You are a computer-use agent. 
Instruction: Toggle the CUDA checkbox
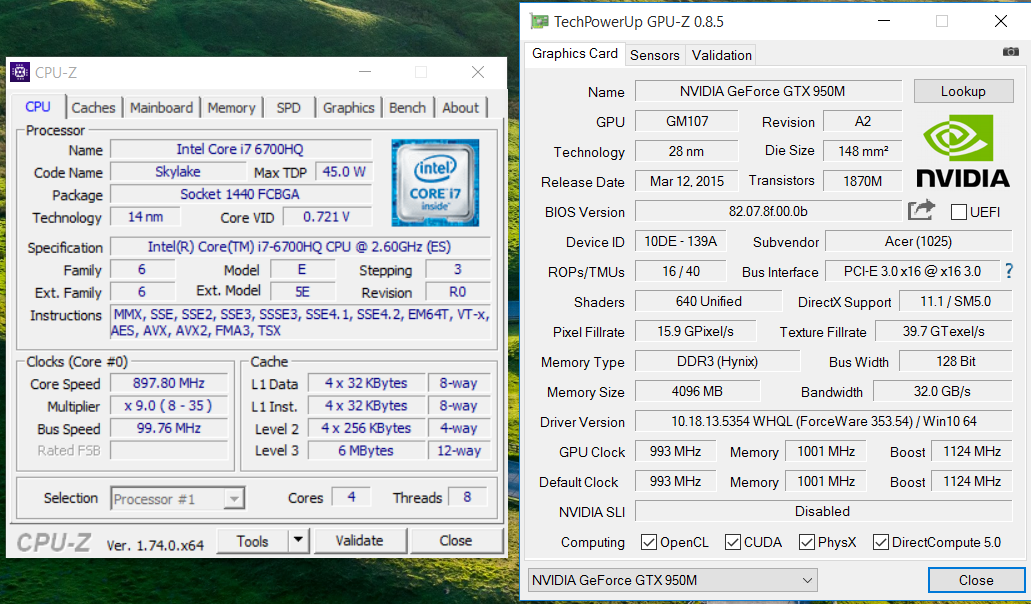(x=732, y=542)
